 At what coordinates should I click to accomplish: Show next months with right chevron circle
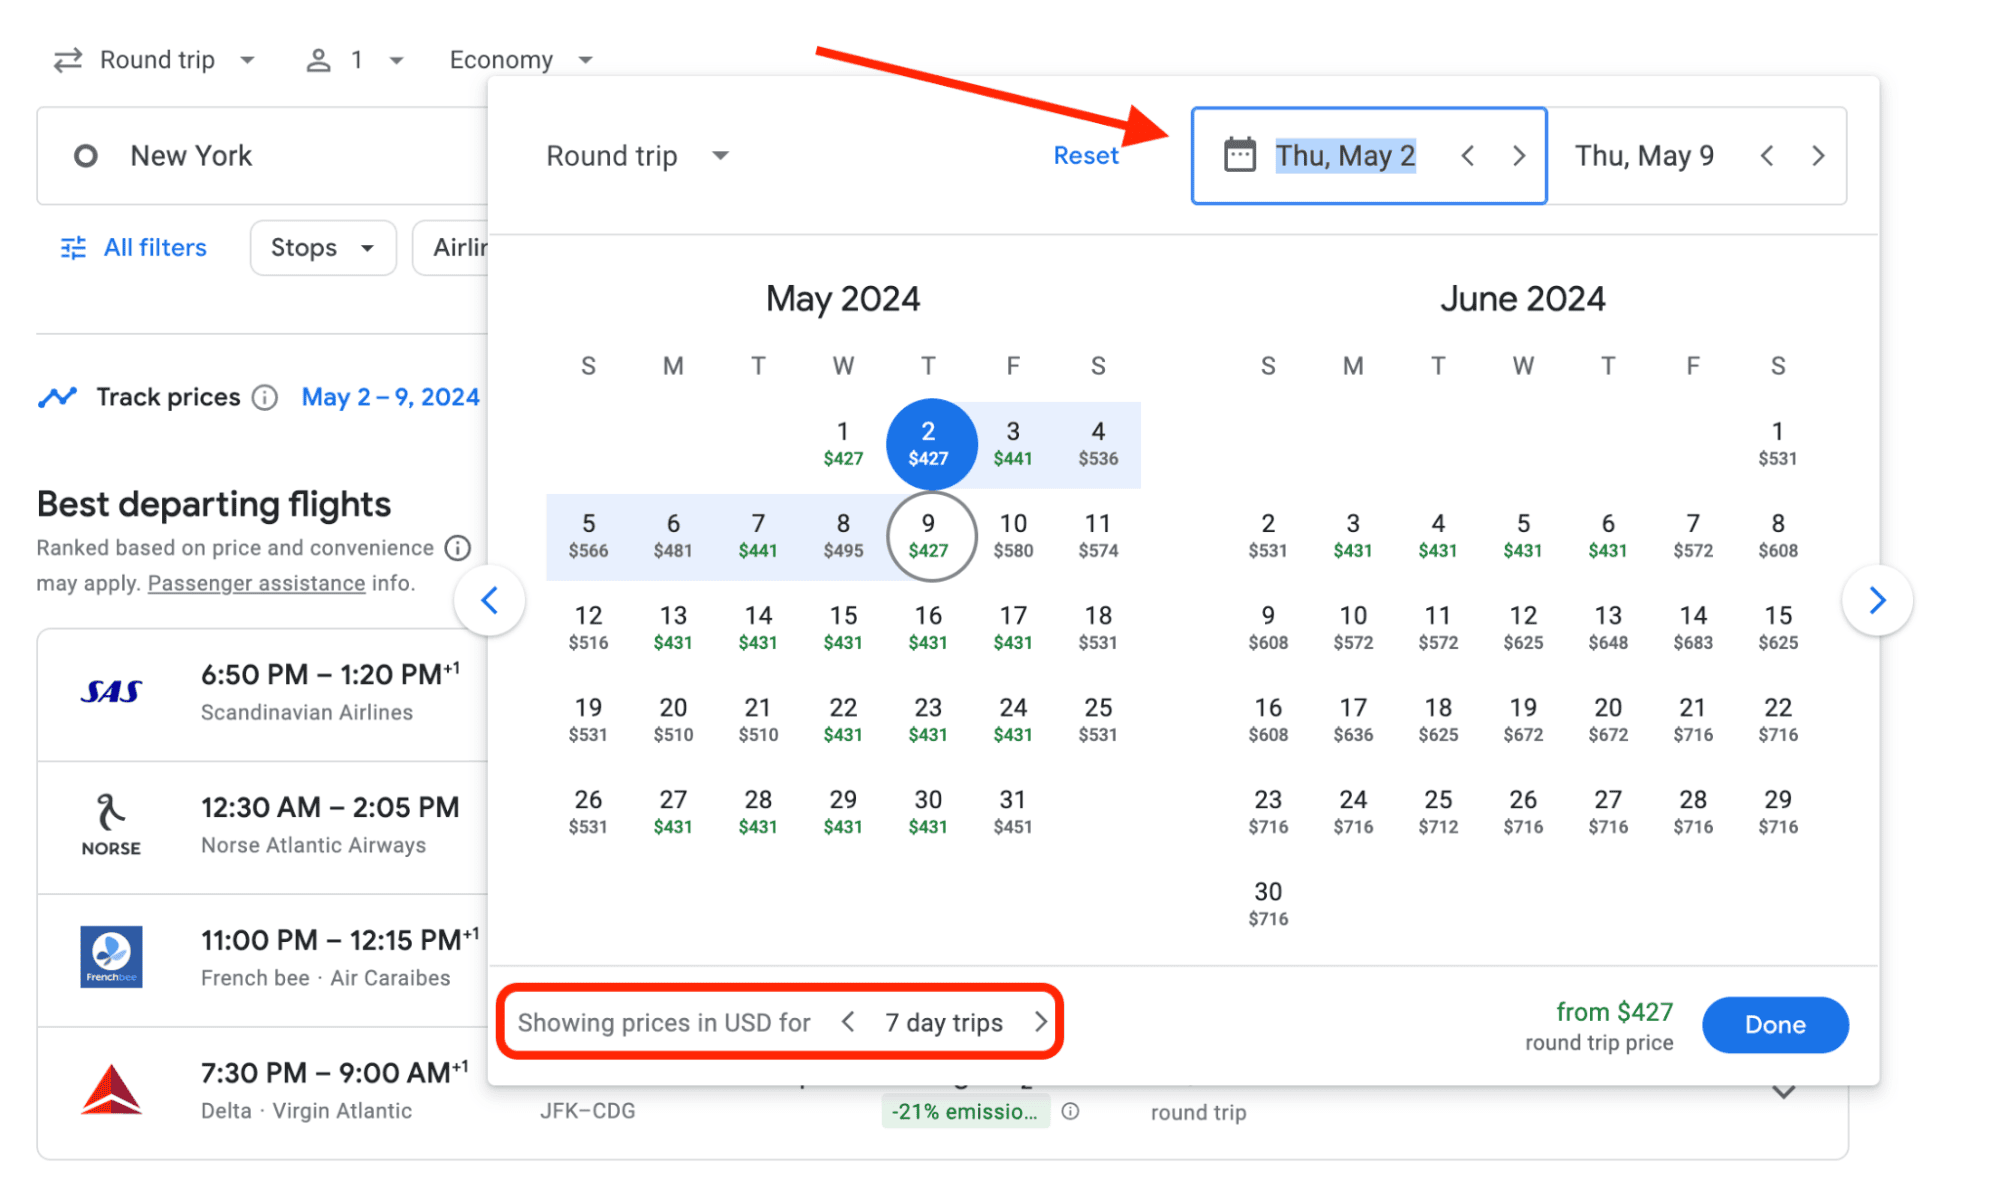click(x=1877, y=600)
